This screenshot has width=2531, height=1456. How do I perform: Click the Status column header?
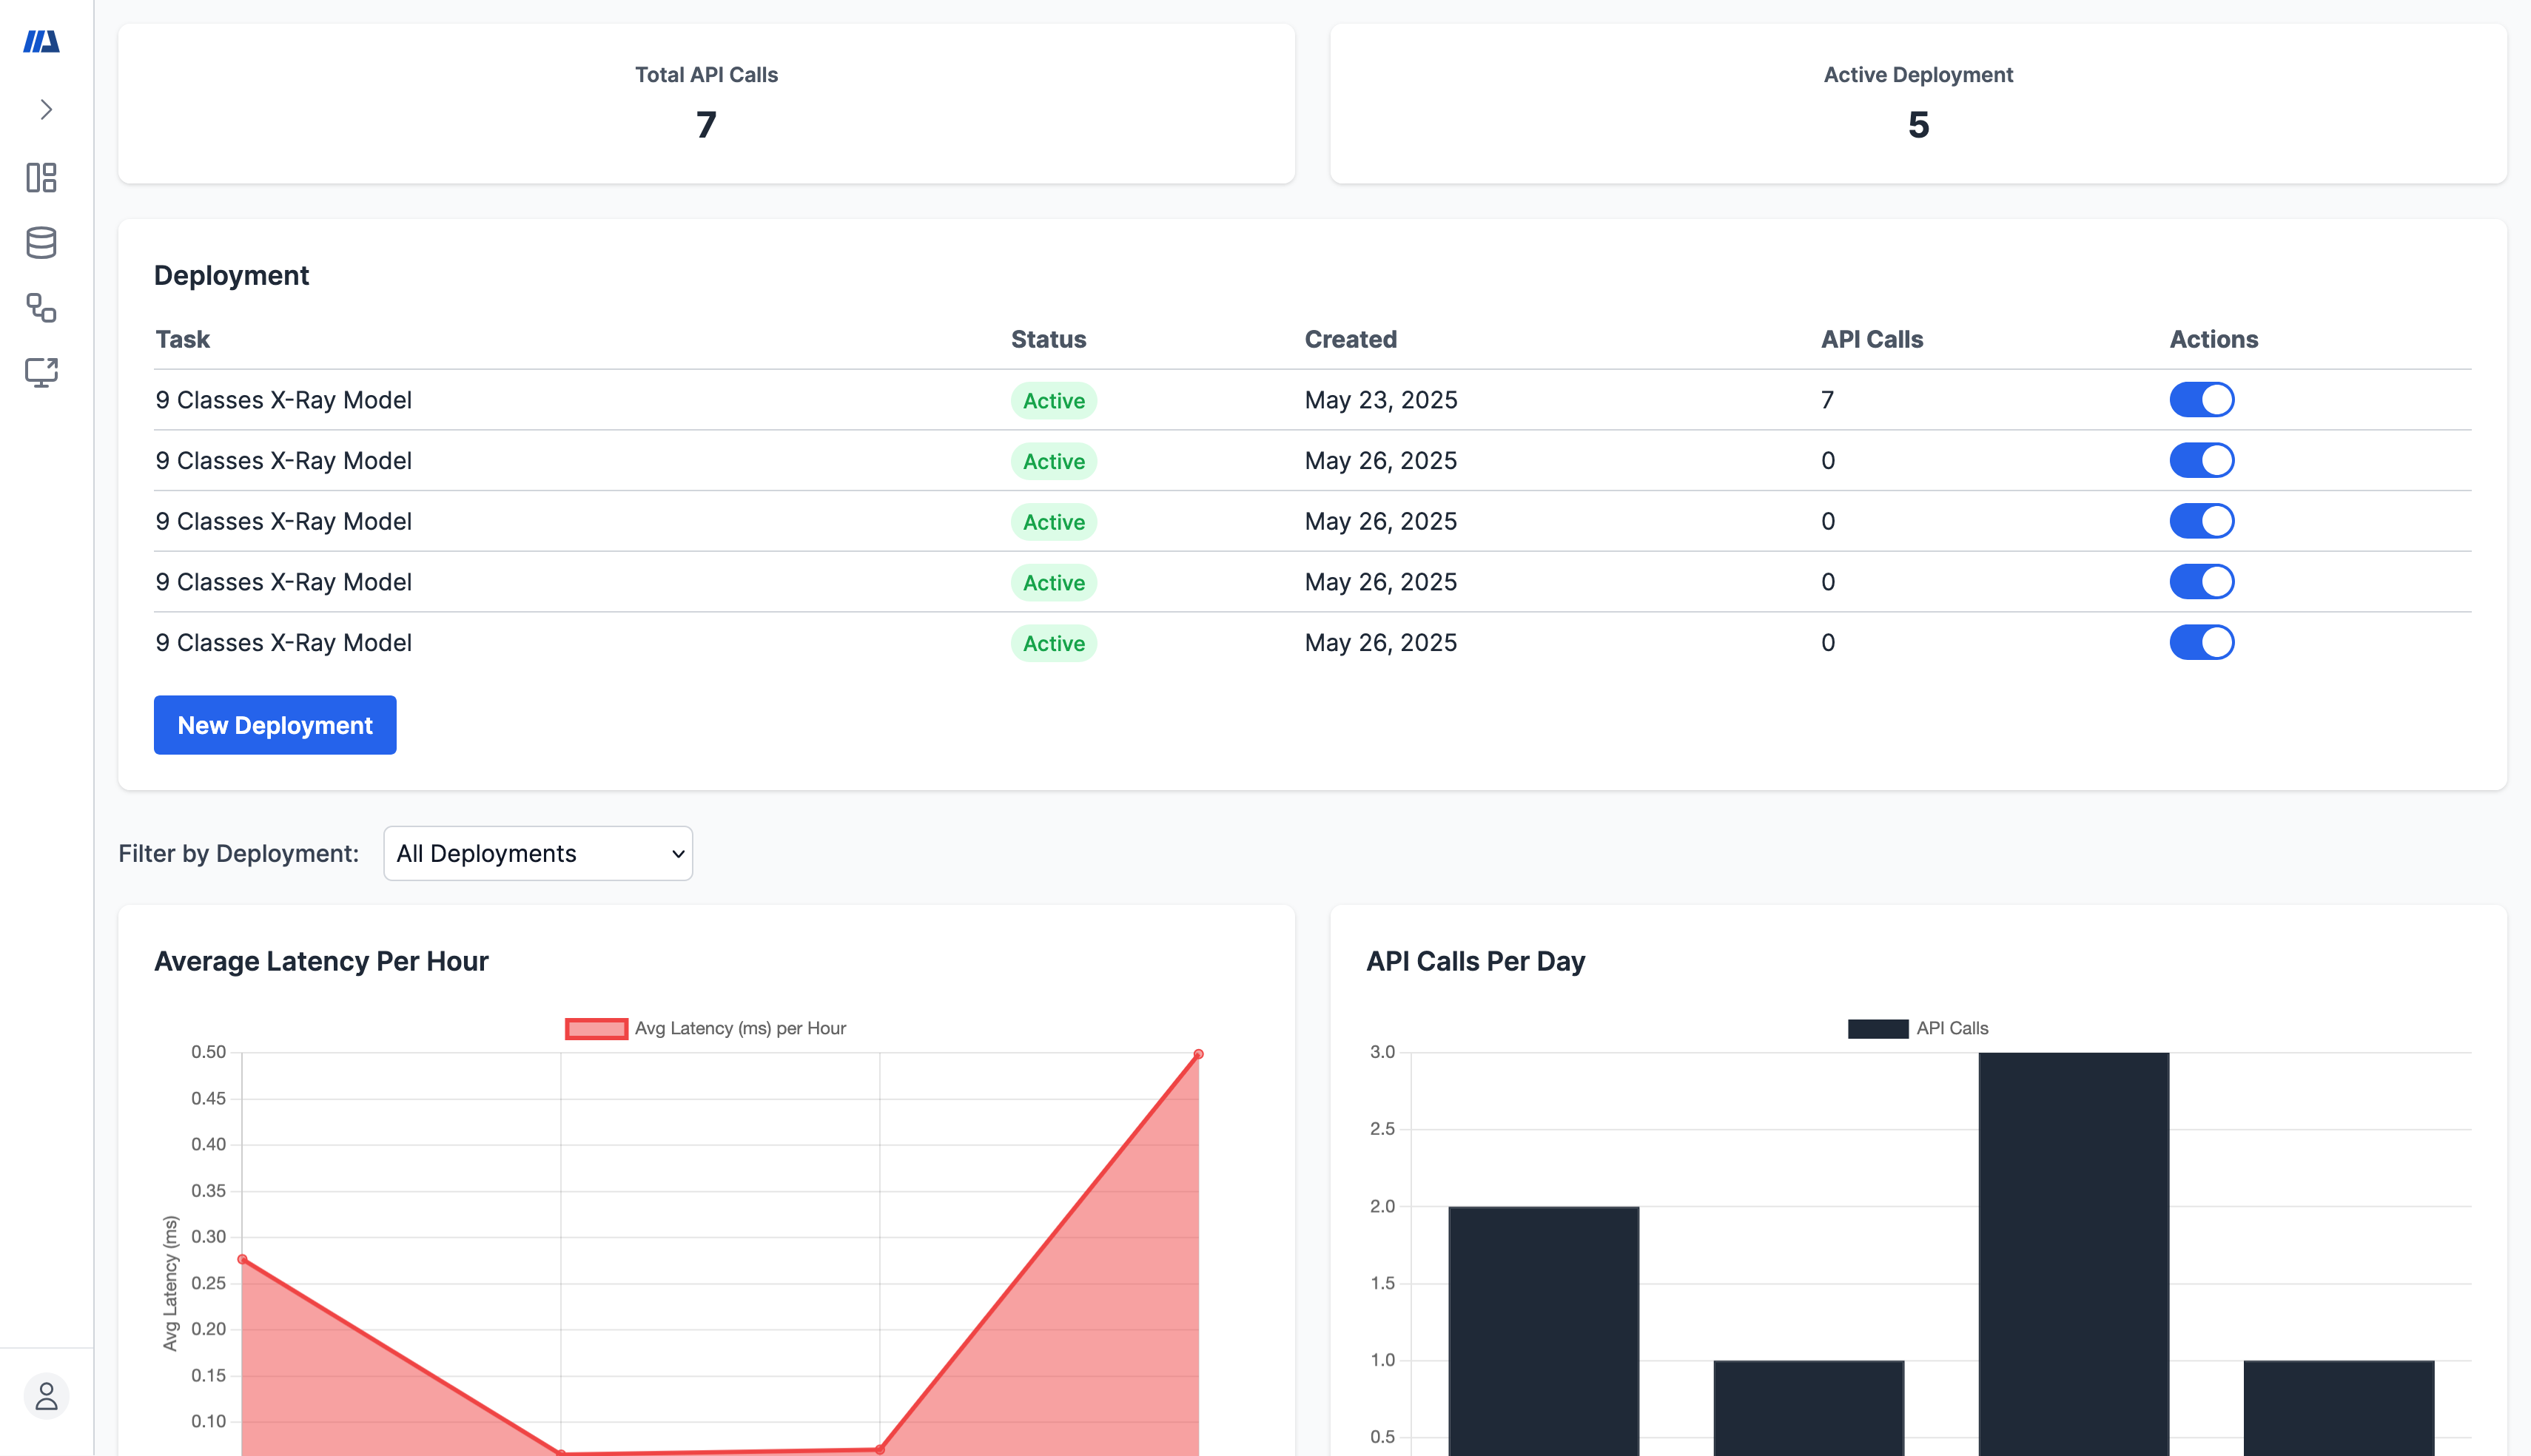[x=1047, y=339]
